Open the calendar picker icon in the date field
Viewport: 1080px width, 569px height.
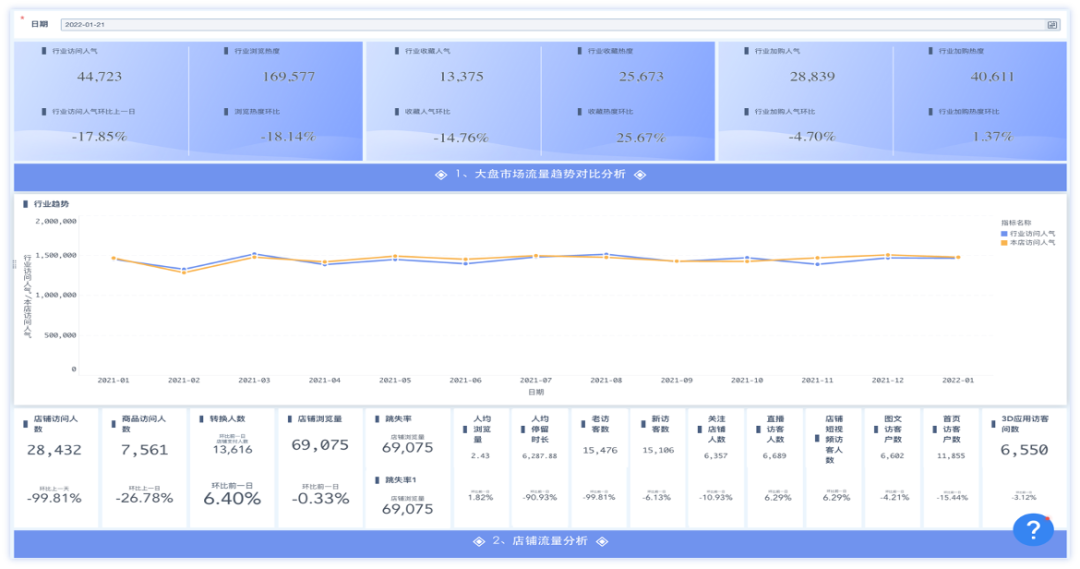point(1052,25)
